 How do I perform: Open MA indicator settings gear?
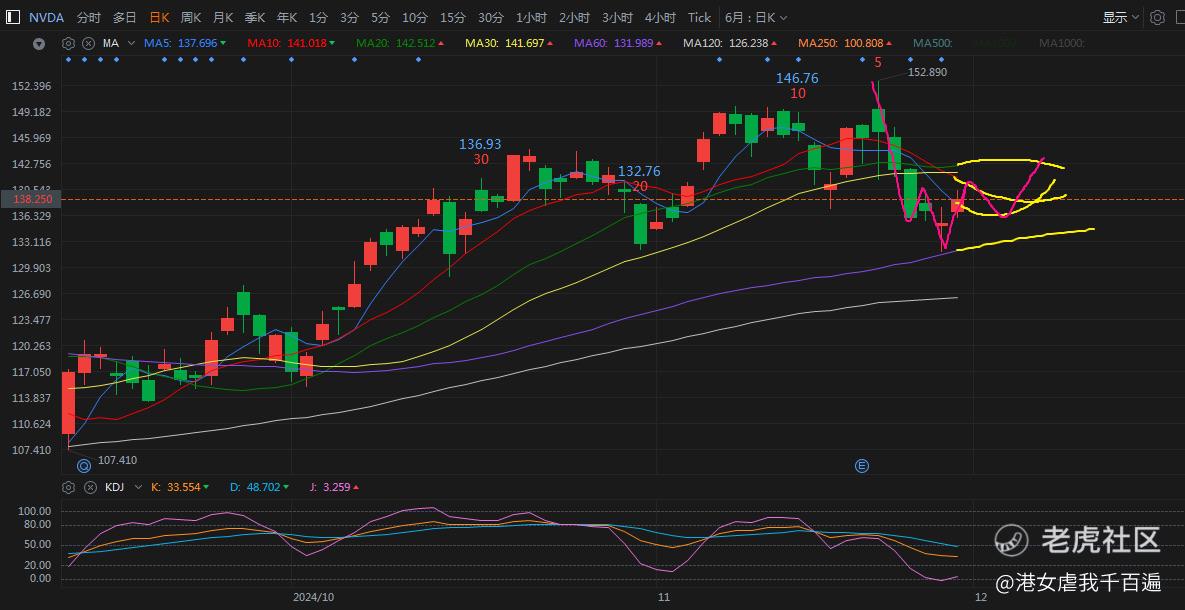click(69, 43)
